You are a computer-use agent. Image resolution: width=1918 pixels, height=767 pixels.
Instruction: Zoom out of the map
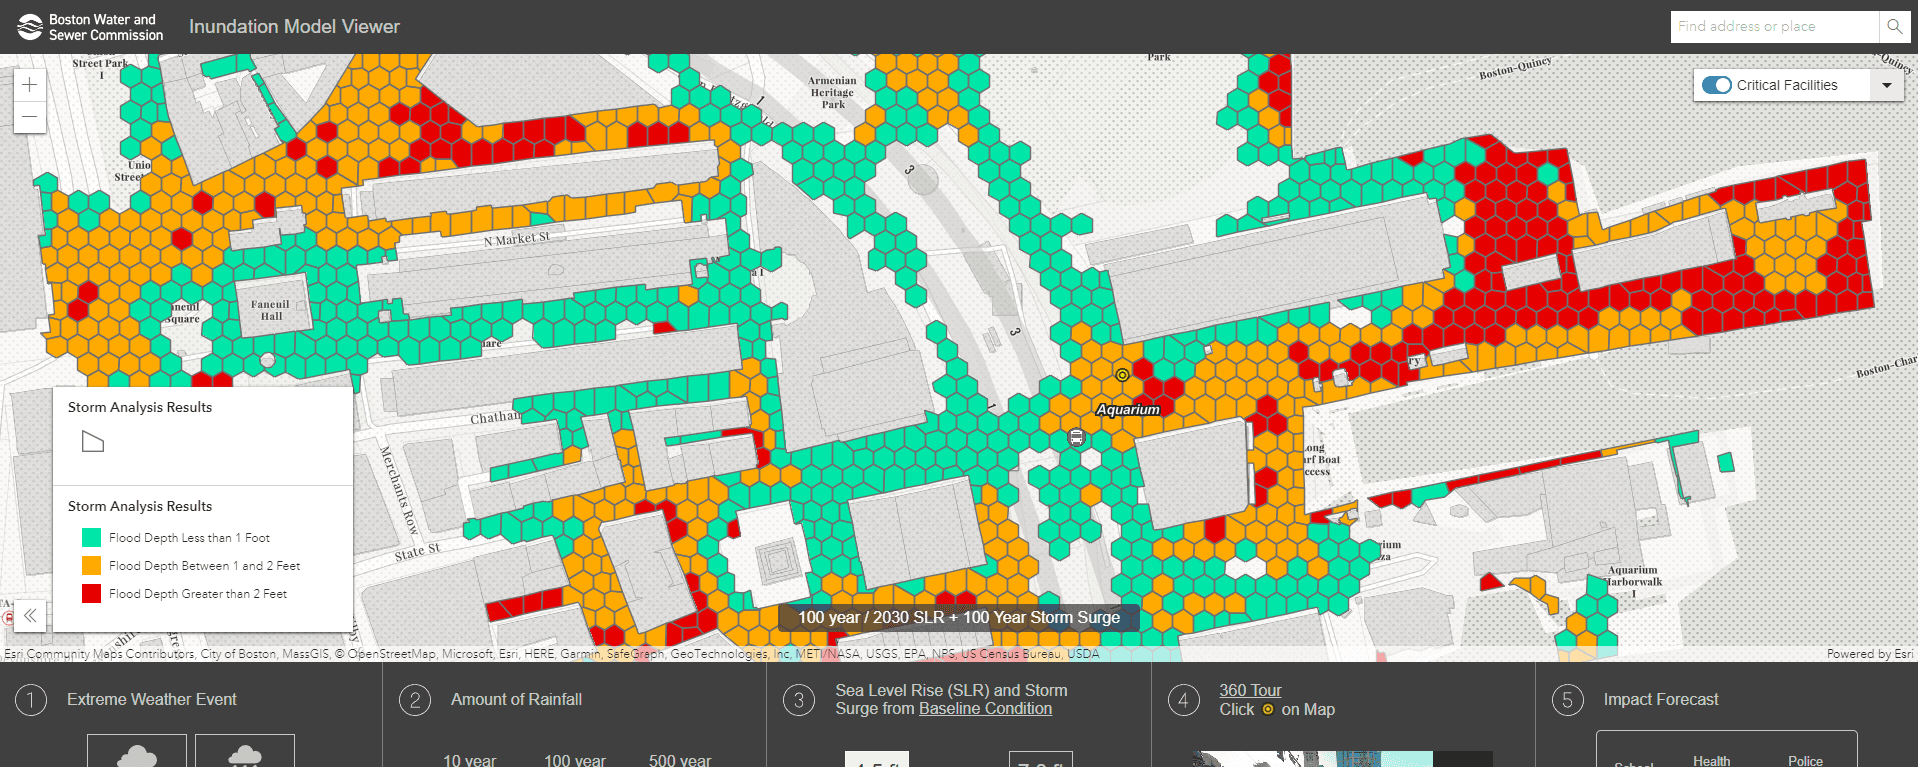point(30,117)
